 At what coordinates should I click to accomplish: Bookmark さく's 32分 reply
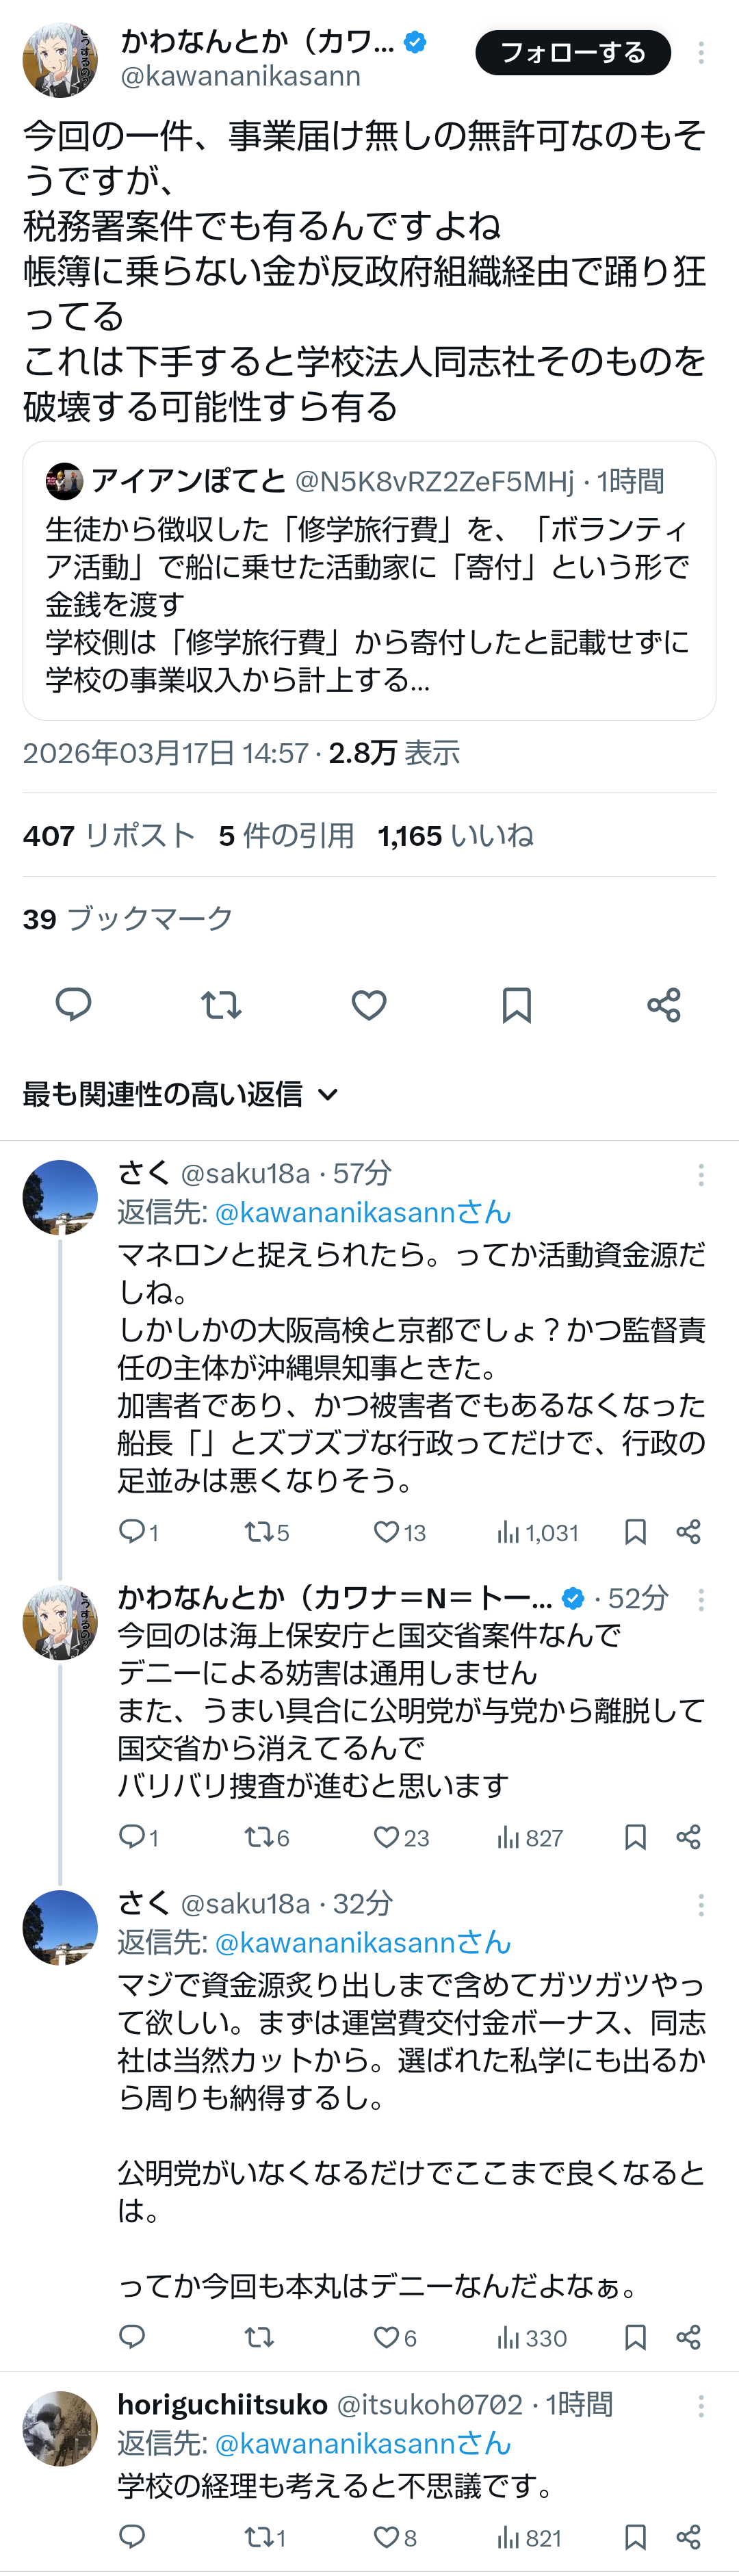pyautogui.click(x=635, y=2336)
